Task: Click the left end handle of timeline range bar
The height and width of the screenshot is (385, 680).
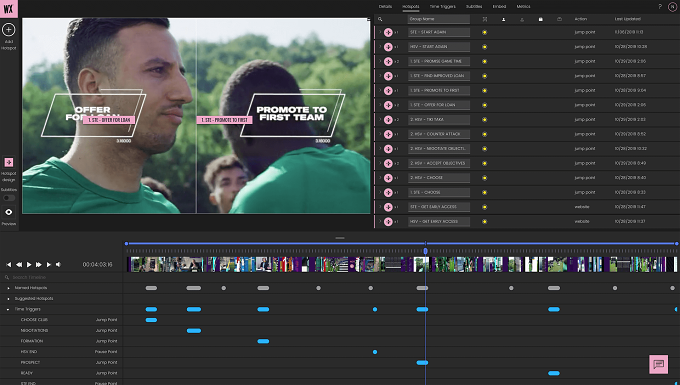Action: [x=126, y=244]
